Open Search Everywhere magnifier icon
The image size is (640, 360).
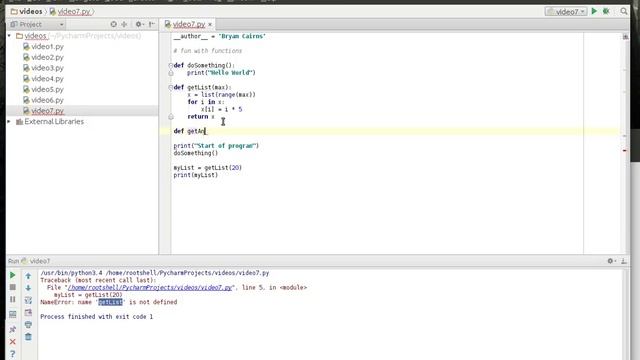(x=624, y=11)
